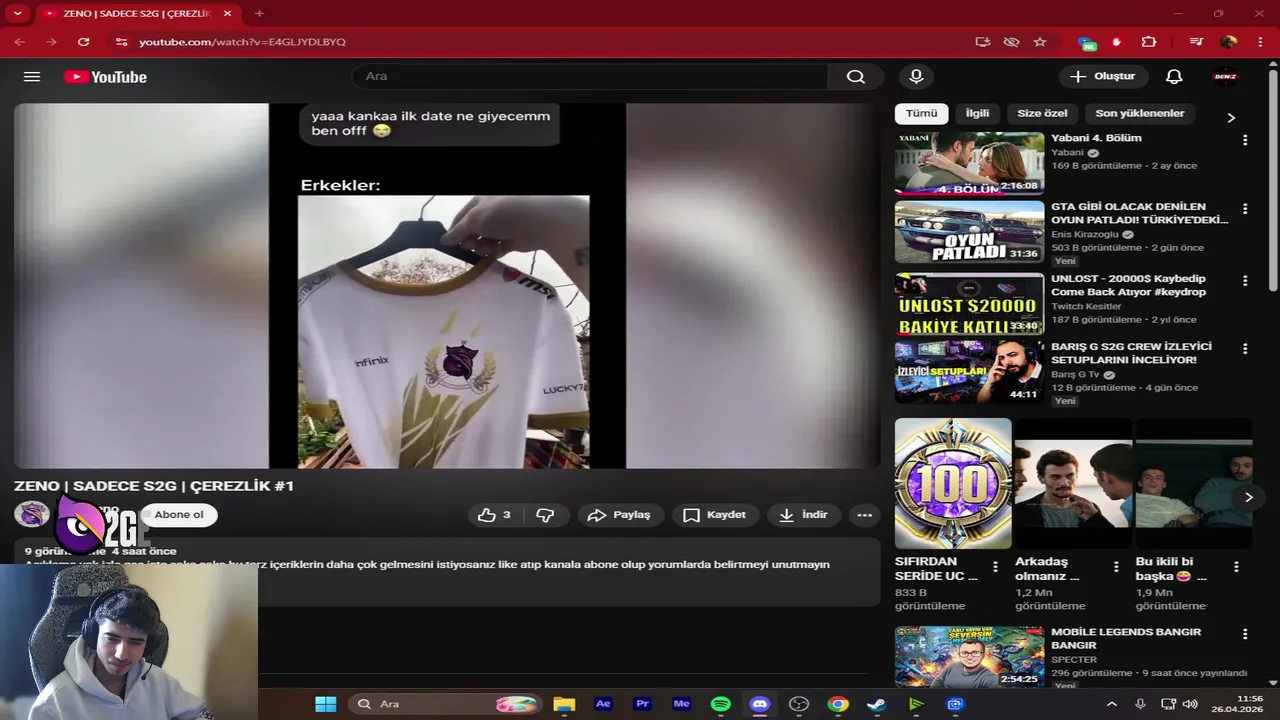Screen dimensions: 1280x720
Task: Open the options menu for Yabani 4. Bölüm
Action: click(1245, 141)
